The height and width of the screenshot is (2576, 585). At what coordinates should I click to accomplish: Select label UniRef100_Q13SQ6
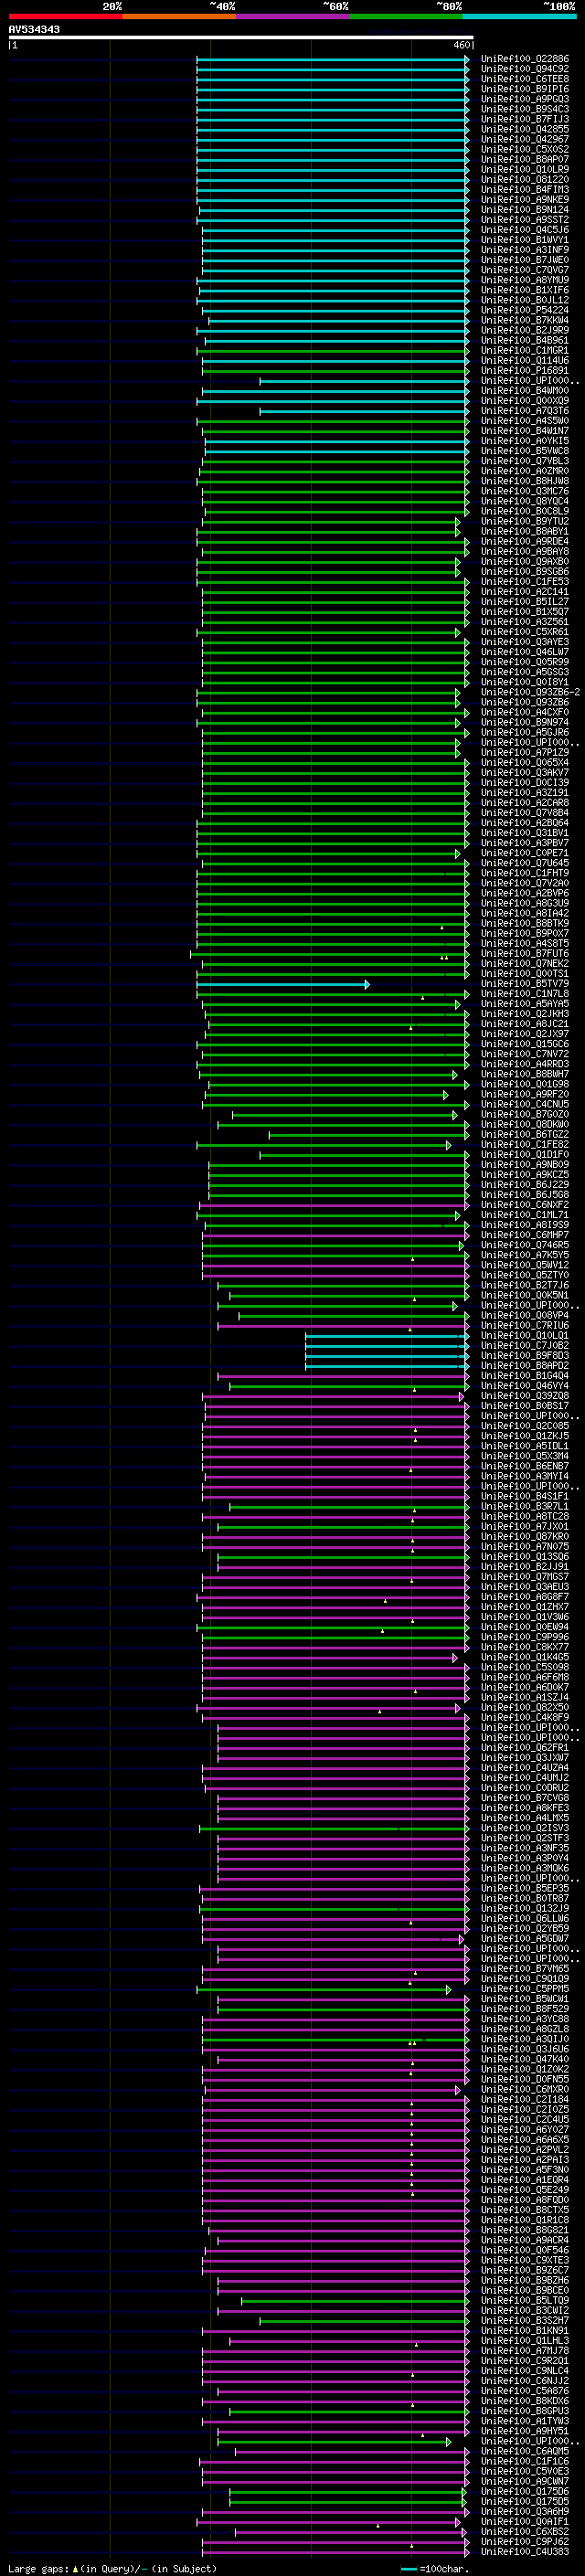point(524,1557)
